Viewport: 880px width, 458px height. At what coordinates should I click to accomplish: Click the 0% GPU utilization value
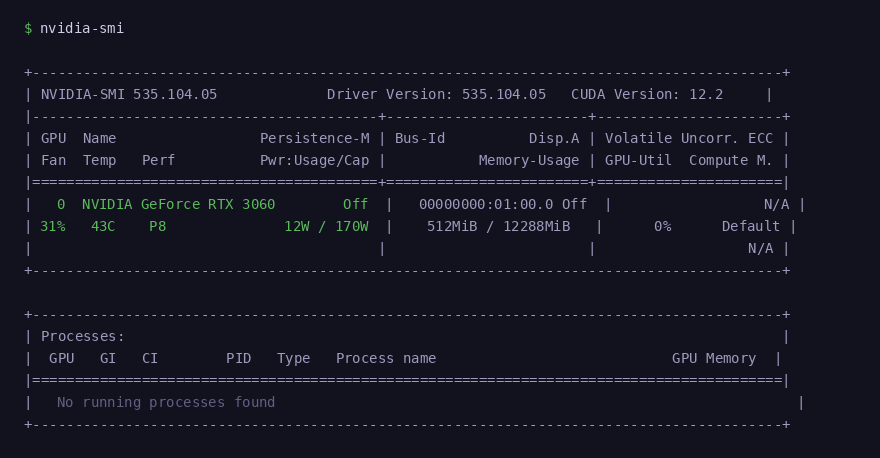coord(662,226)
